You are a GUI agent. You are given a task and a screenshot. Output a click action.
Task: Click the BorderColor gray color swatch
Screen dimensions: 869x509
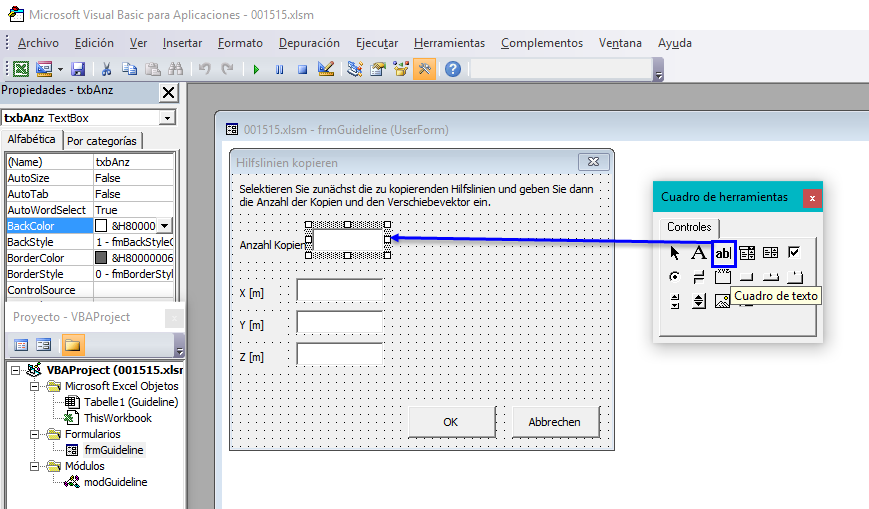(x=101, y=258)
